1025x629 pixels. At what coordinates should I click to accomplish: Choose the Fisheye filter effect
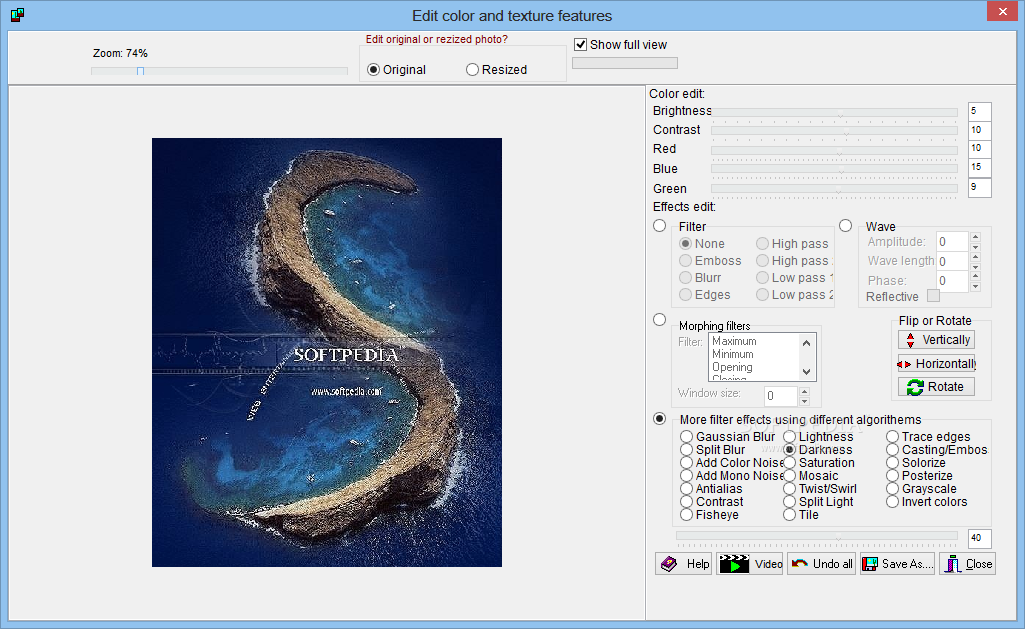(686, 515)
